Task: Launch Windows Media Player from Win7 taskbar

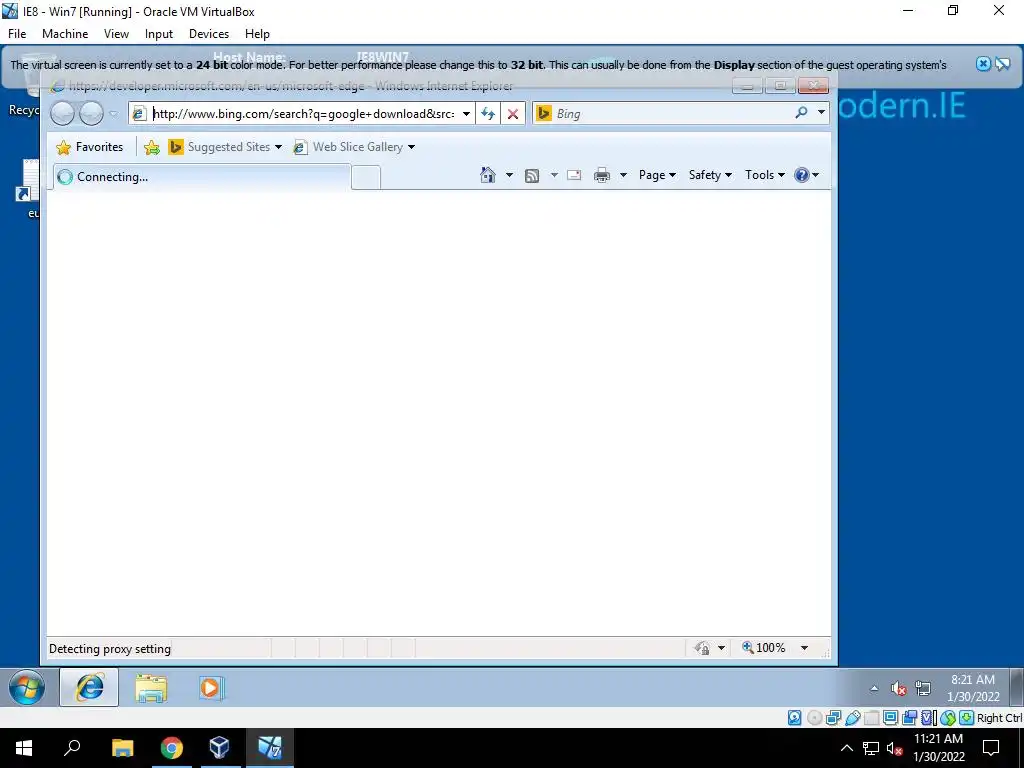Action: (x=211, y=688)
